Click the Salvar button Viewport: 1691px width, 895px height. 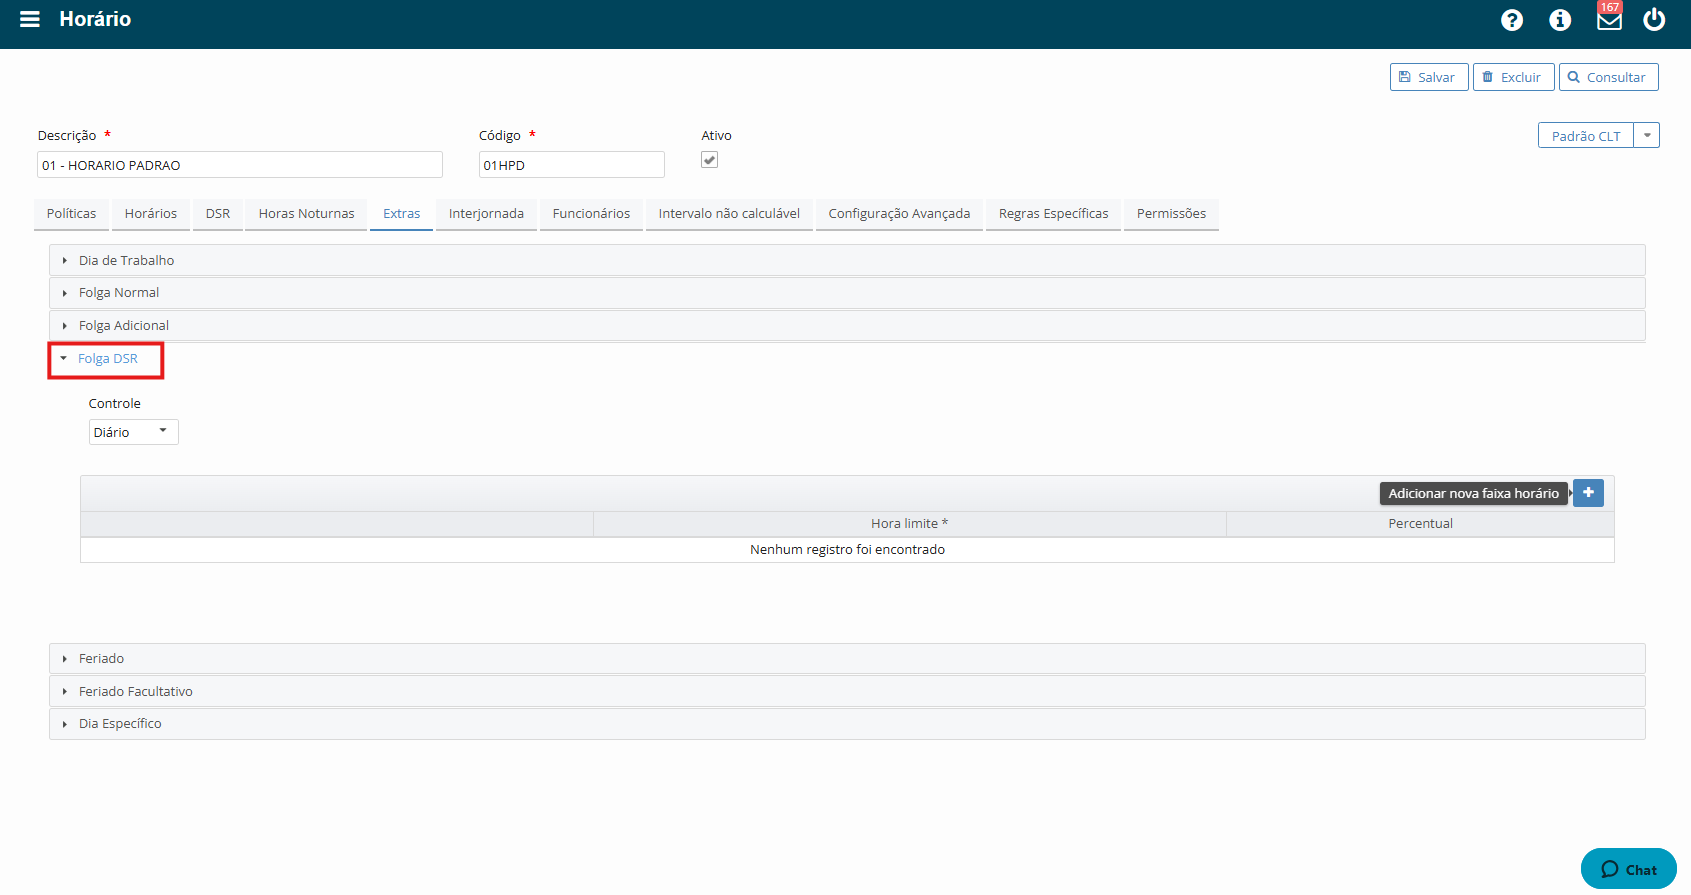pos(1429,77)
